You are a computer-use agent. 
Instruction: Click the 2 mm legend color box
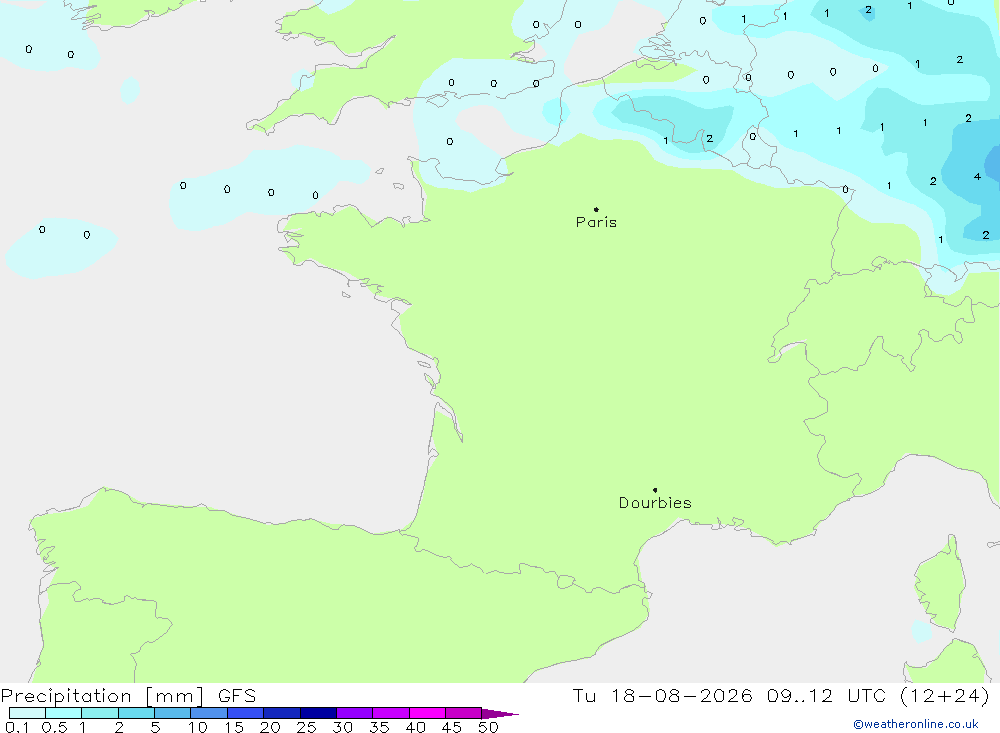coord(136,713)
